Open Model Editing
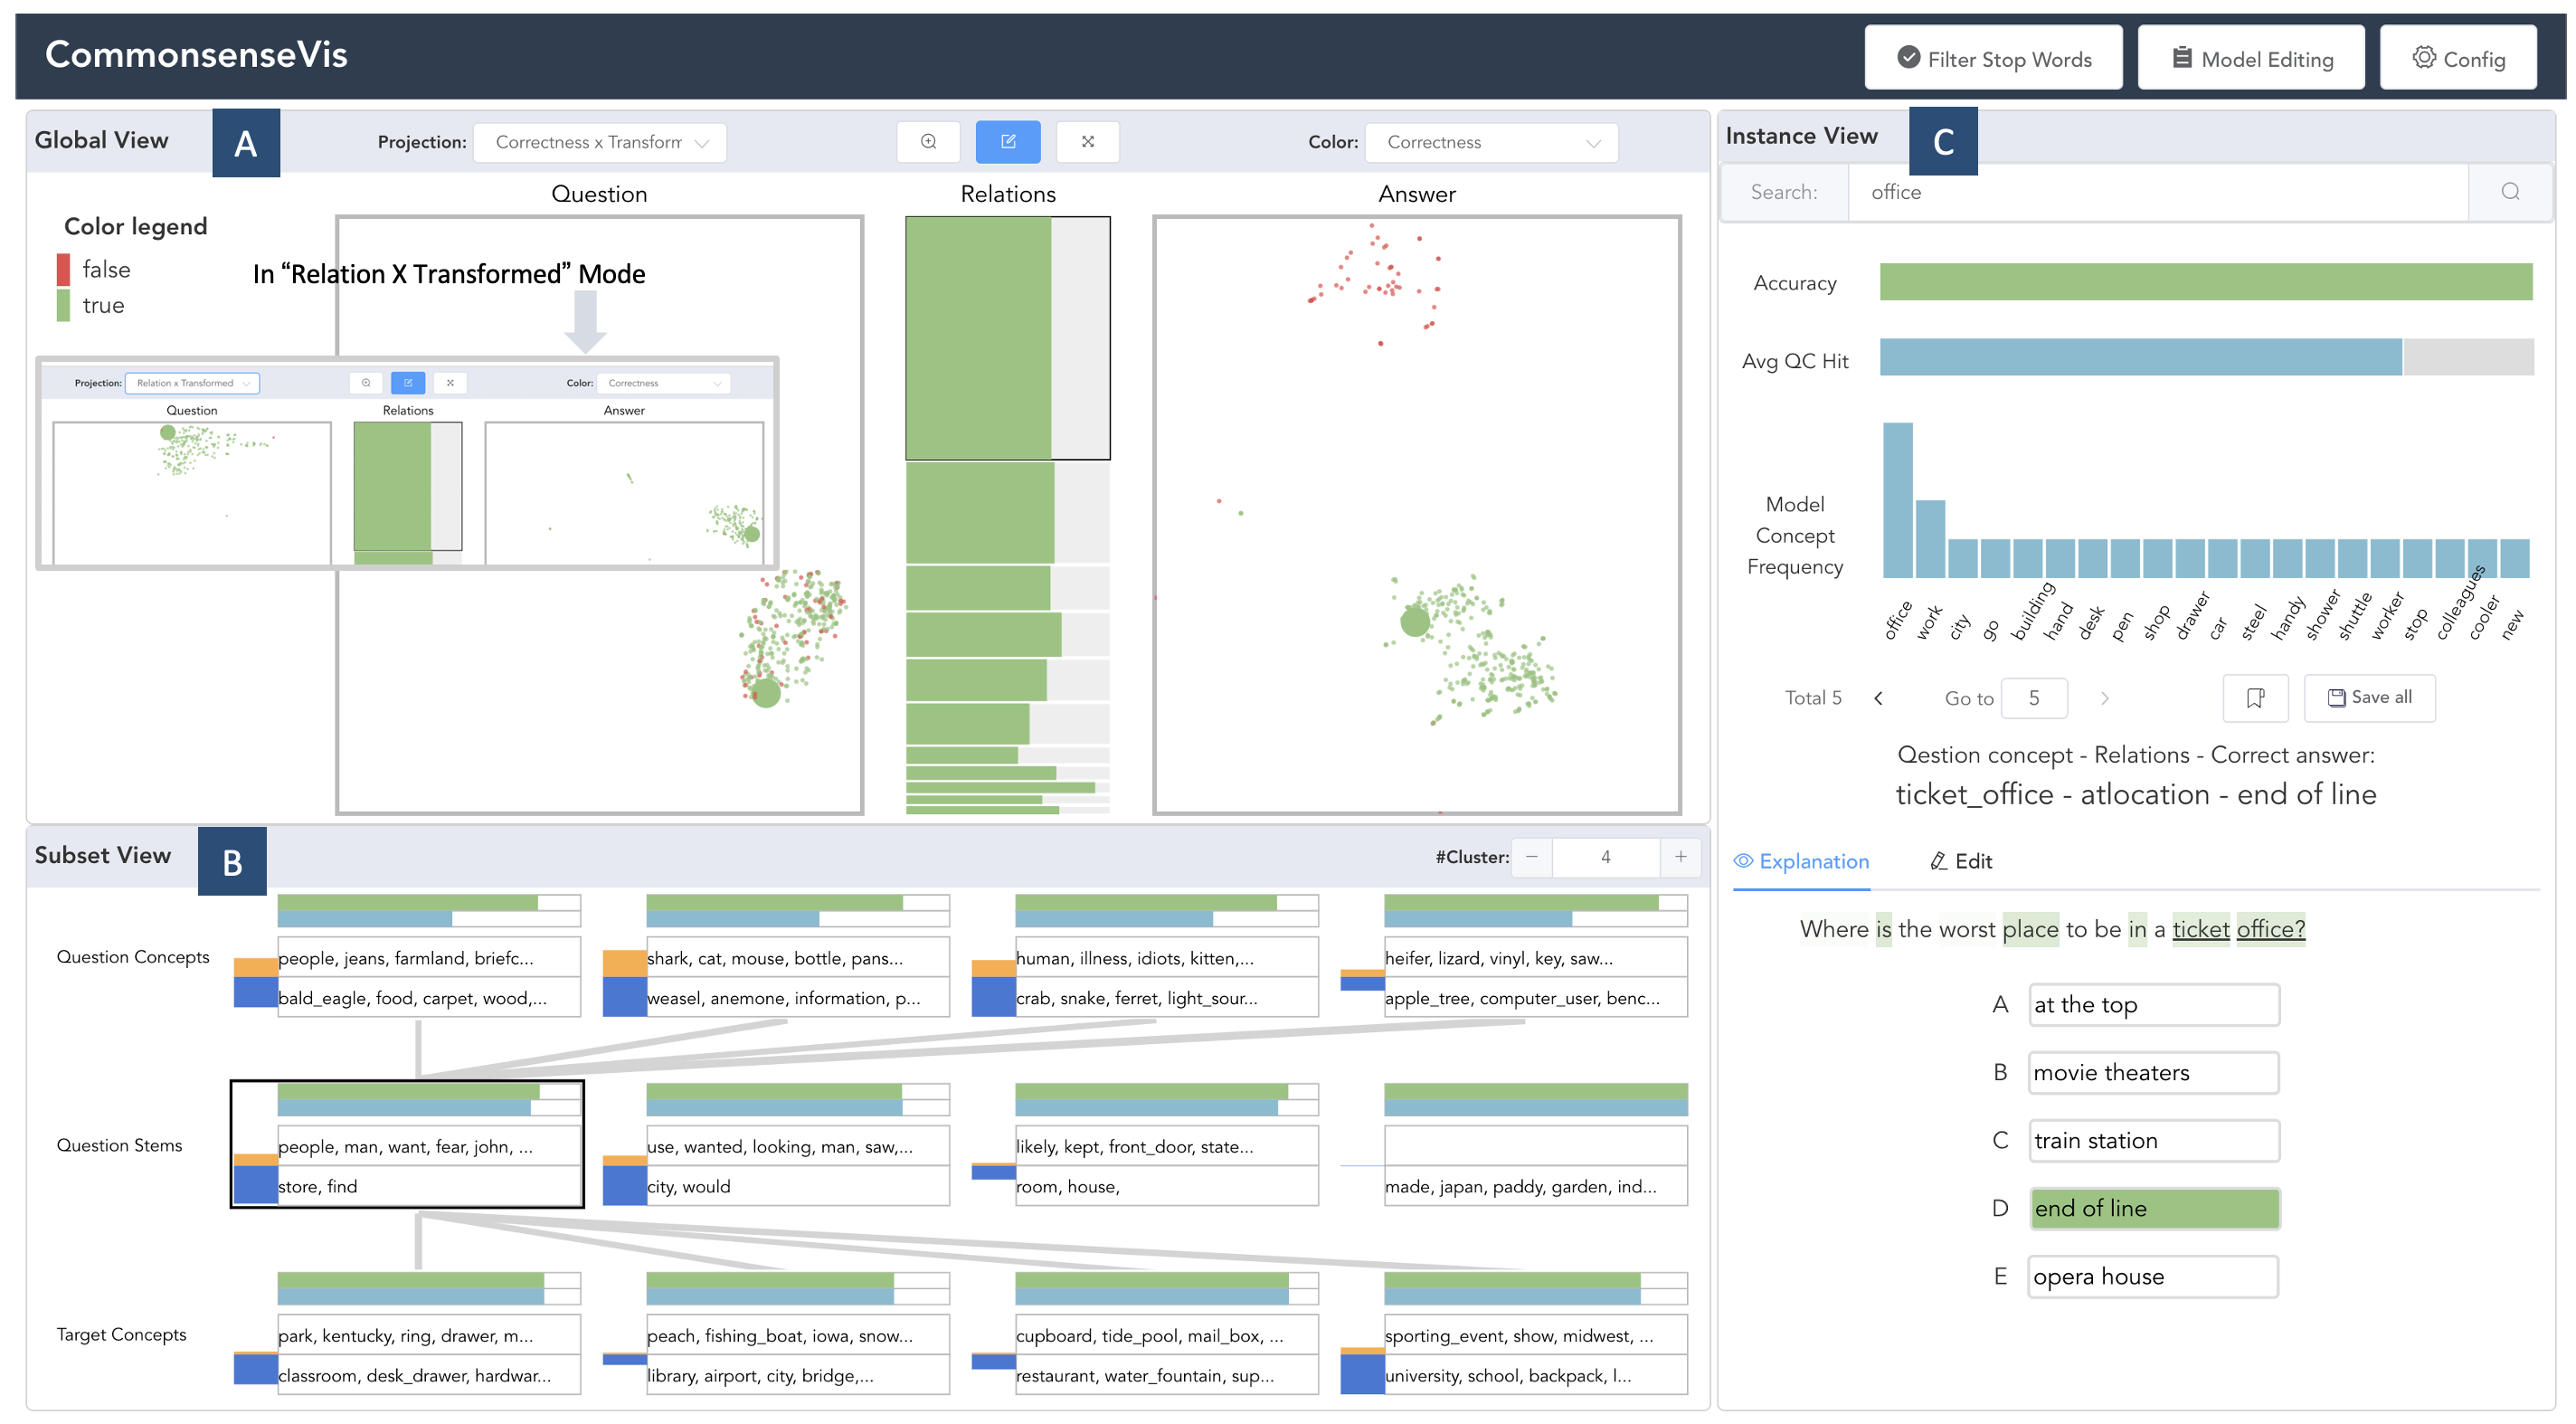The width and height of the screenshot is (2576, 1424). pyautogui.click(x=2250, y=58)
